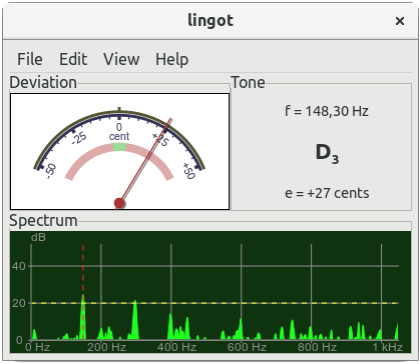Click the 600 Hz axis label

(247, 347)
